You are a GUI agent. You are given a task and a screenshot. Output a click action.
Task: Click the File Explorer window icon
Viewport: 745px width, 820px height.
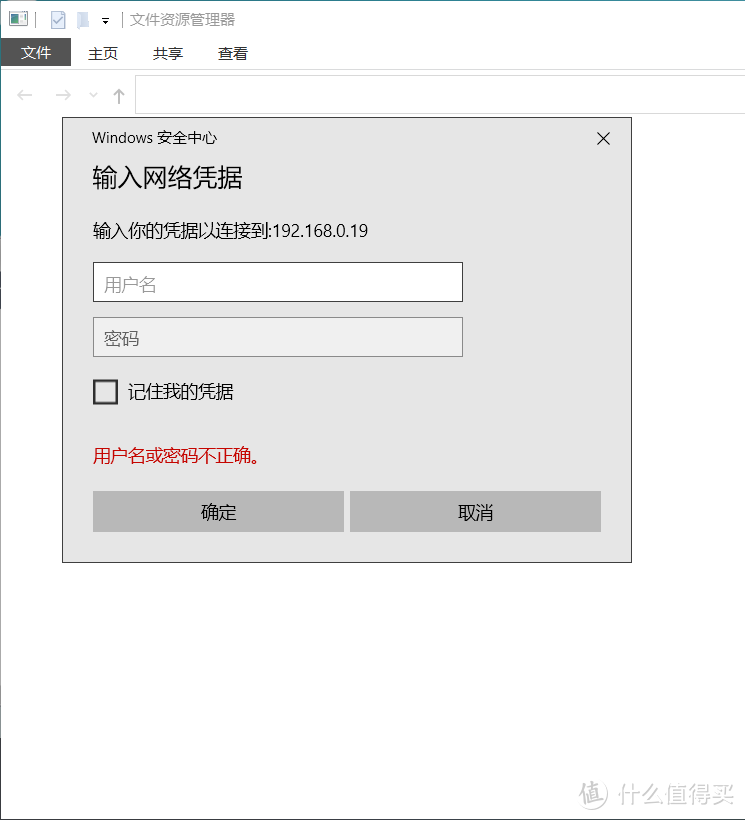coord(18,19)
